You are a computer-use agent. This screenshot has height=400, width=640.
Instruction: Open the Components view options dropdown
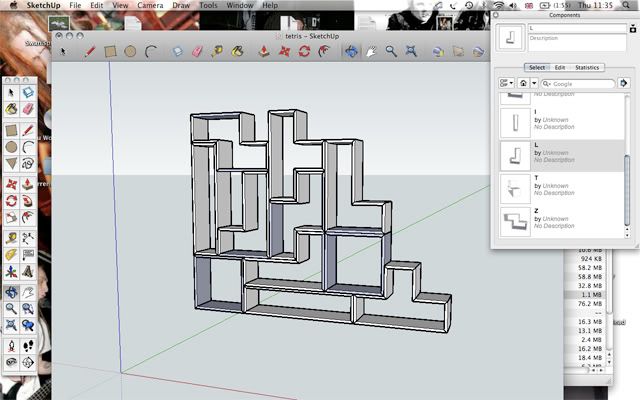507,83
